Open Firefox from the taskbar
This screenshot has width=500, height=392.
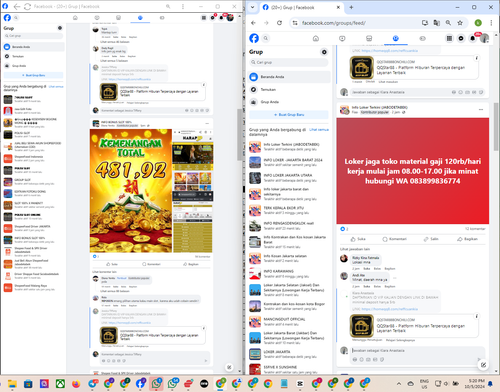76,383
